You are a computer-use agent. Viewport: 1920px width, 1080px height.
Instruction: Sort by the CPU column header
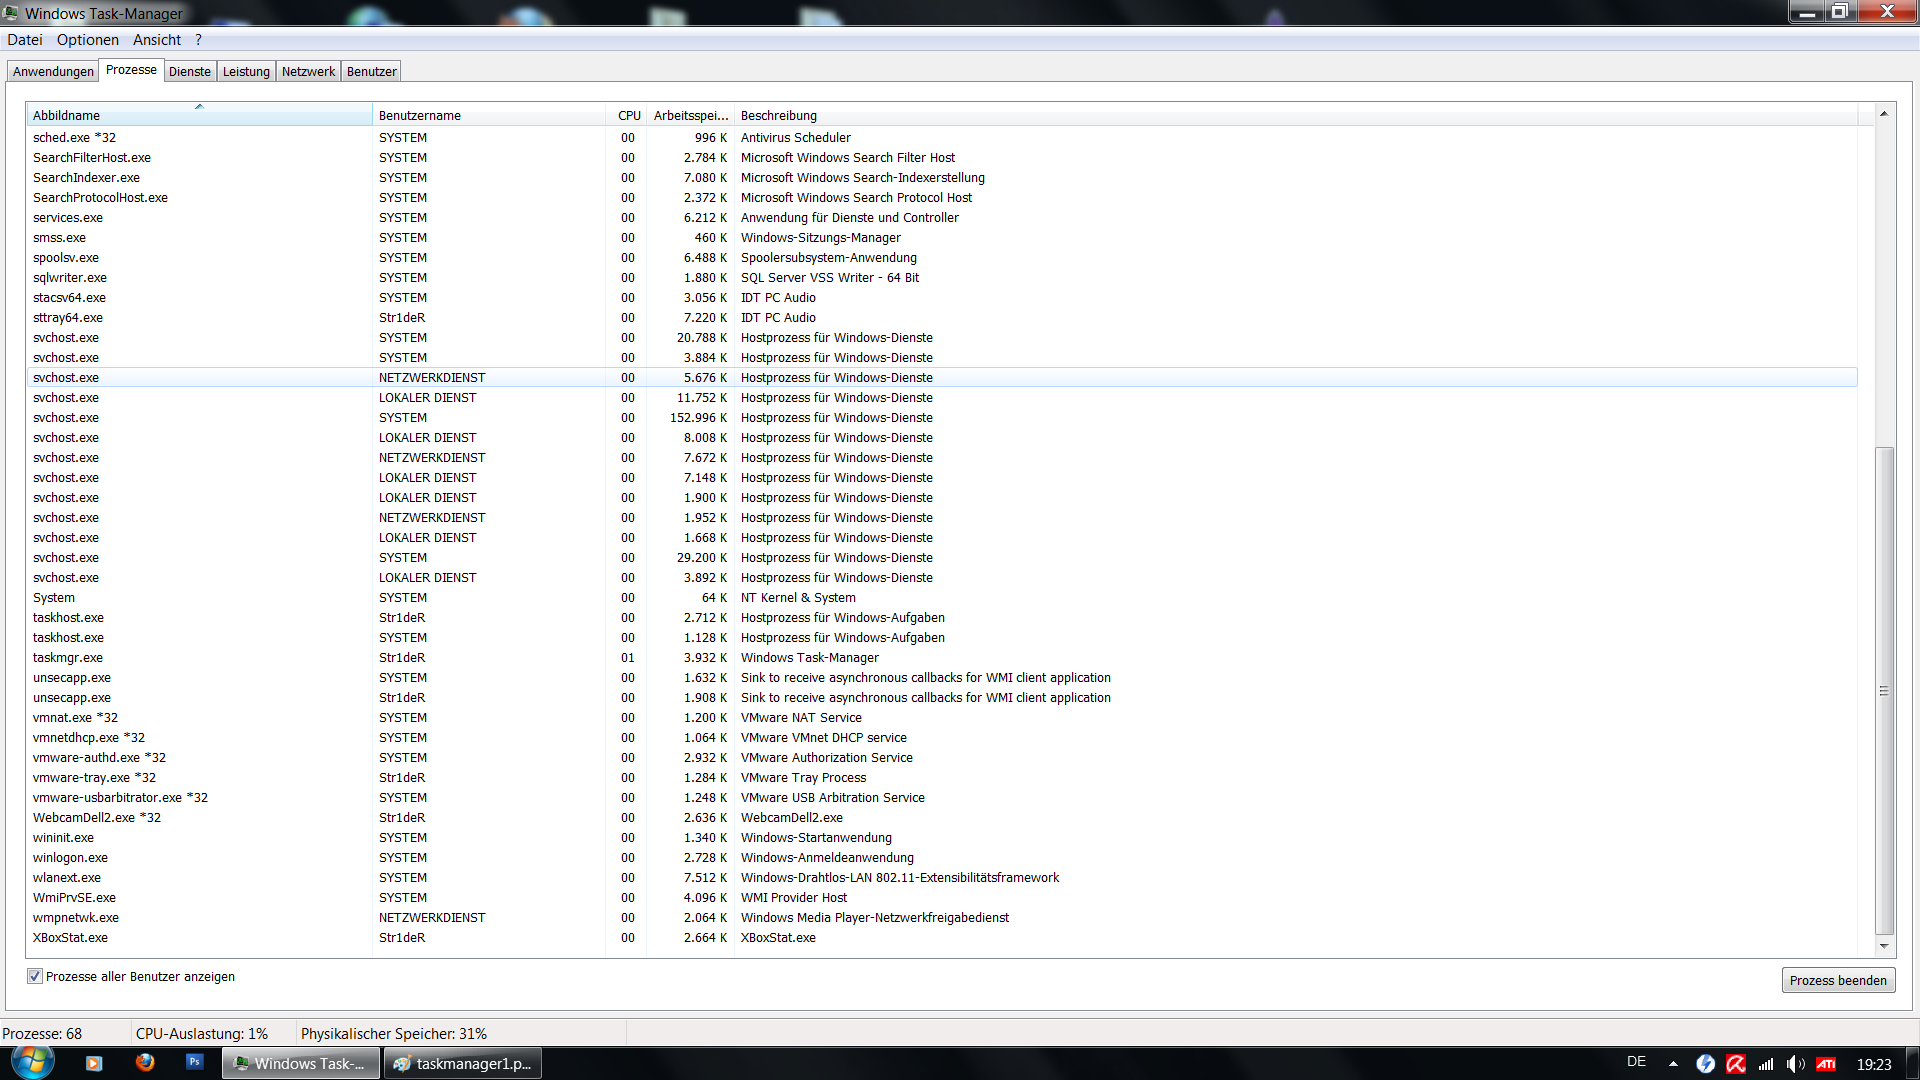point(628,115)
